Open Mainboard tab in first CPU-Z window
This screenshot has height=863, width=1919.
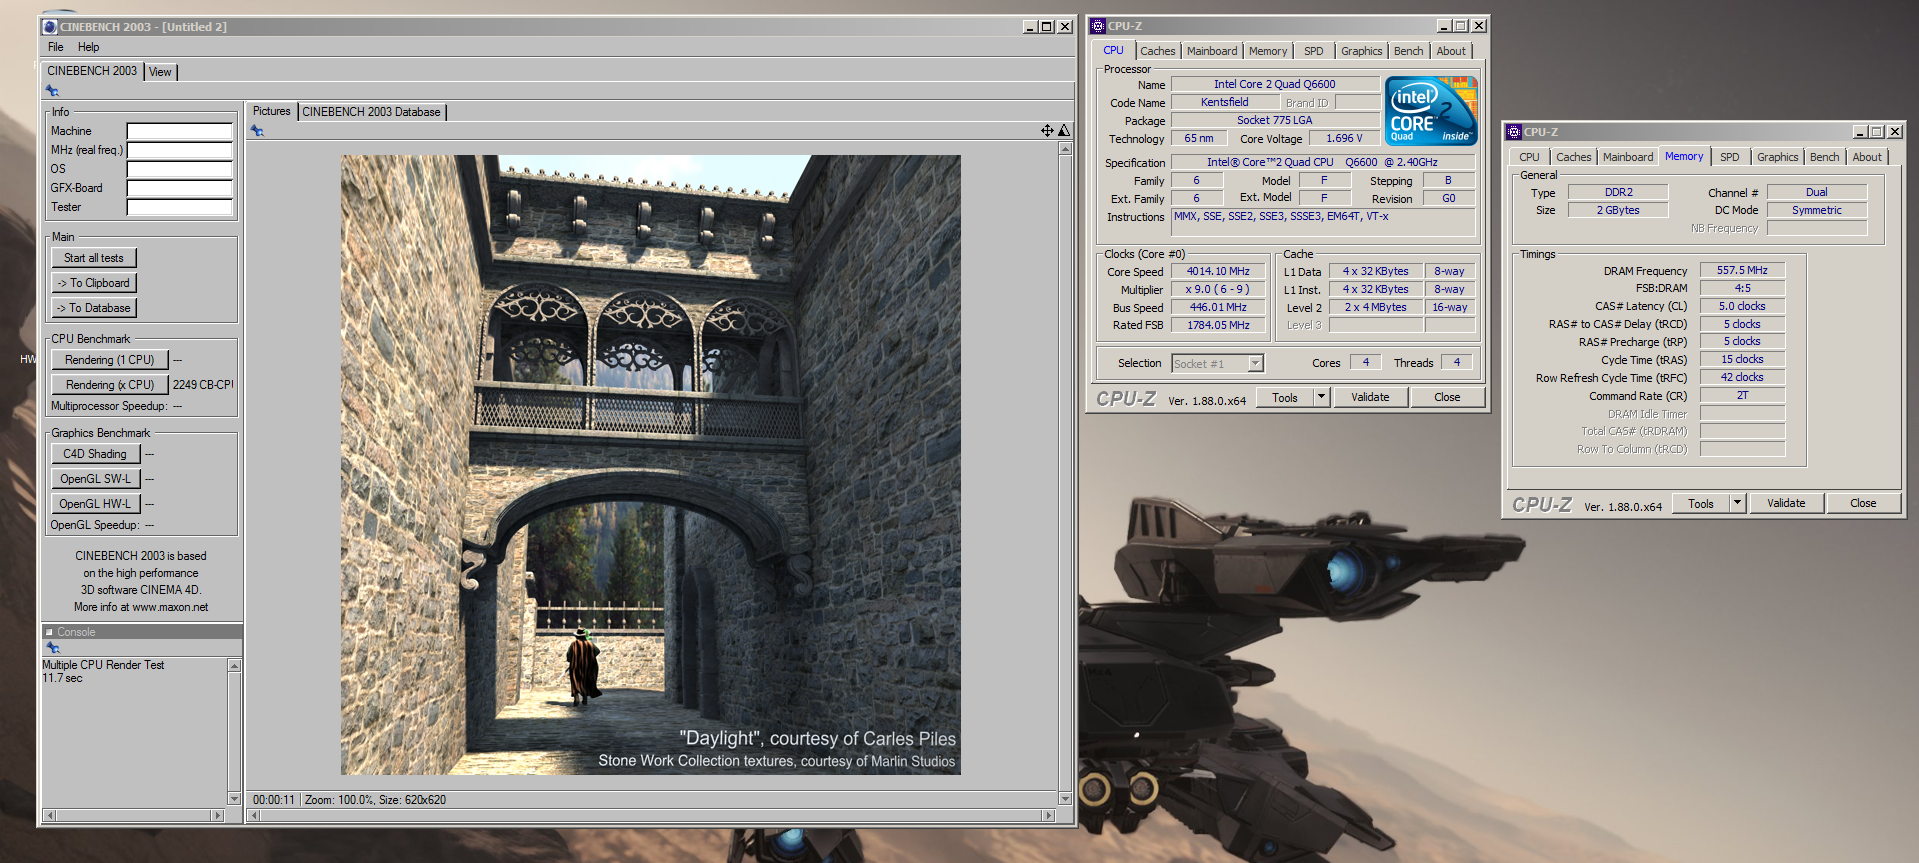[1212, 51]
